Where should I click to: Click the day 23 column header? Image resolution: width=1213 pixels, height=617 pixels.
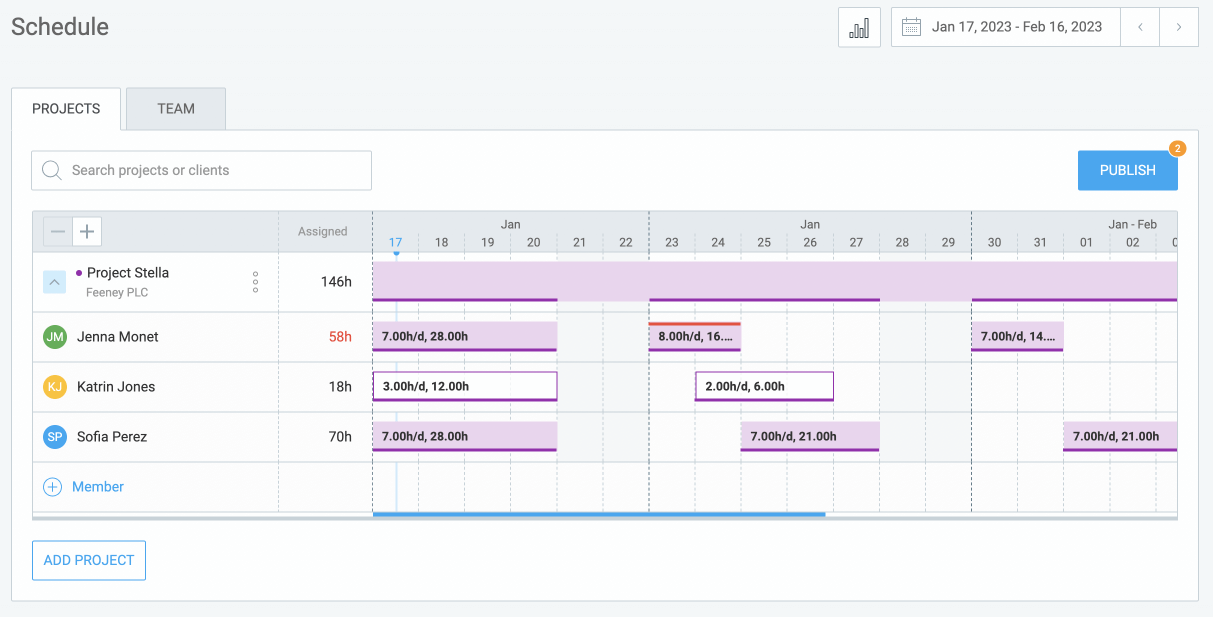coord(672,242)
